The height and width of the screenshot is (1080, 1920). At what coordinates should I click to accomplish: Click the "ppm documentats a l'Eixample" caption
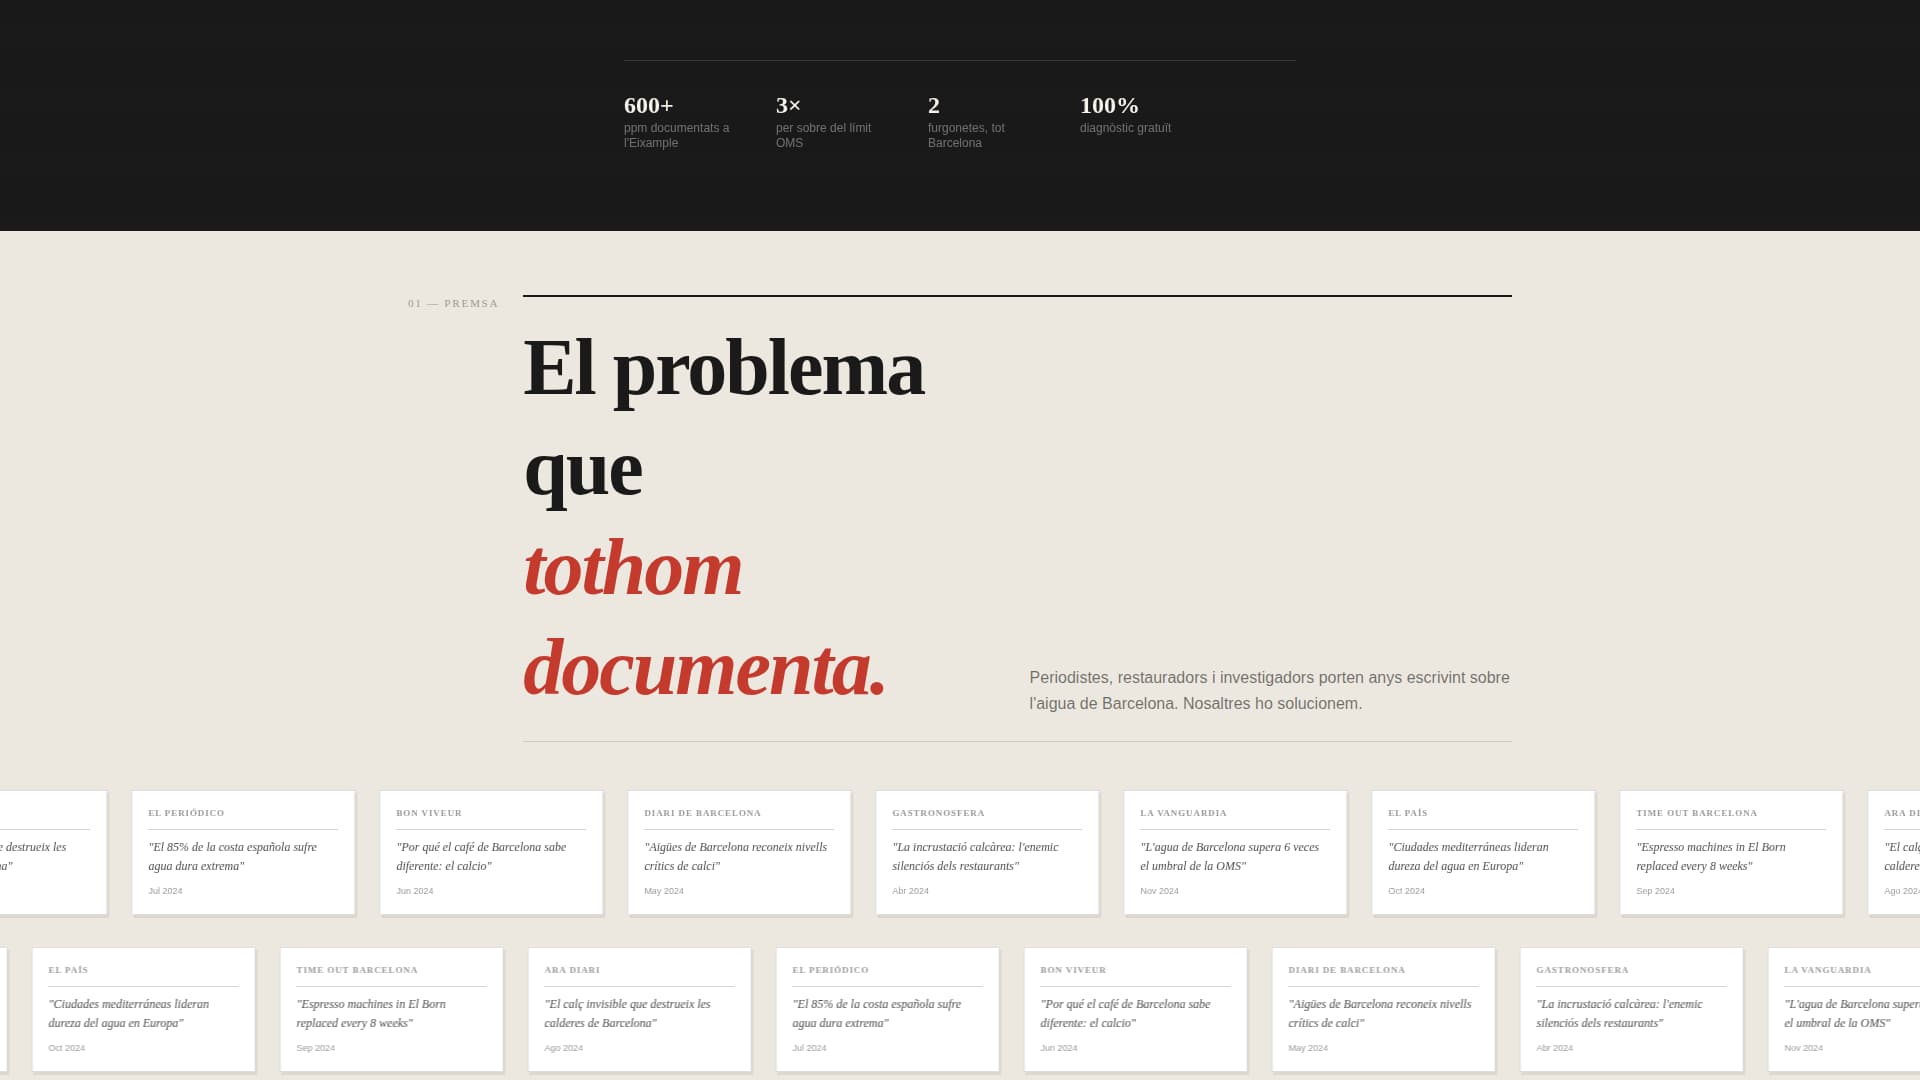(x=677, y=135)
